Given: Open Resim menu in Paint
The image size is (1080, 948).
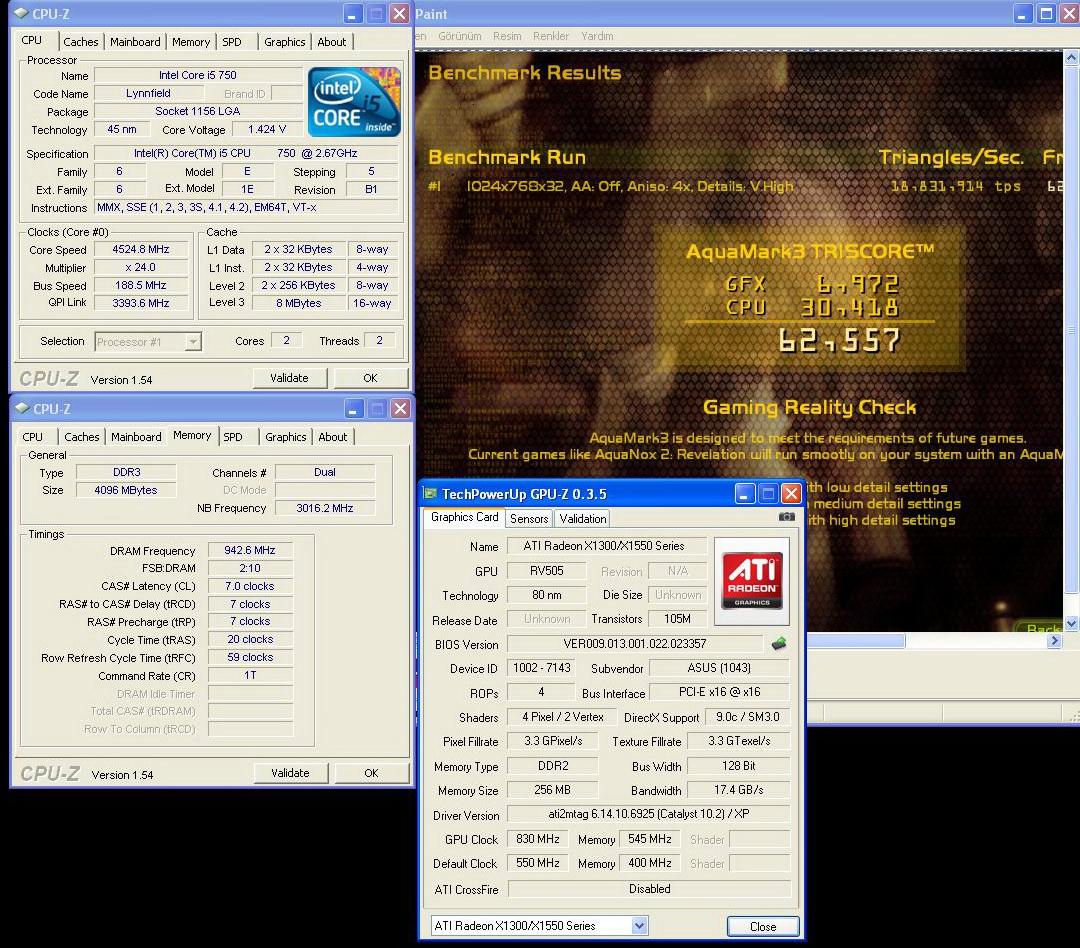Looking at the screenshot, I should coord(507,36).
